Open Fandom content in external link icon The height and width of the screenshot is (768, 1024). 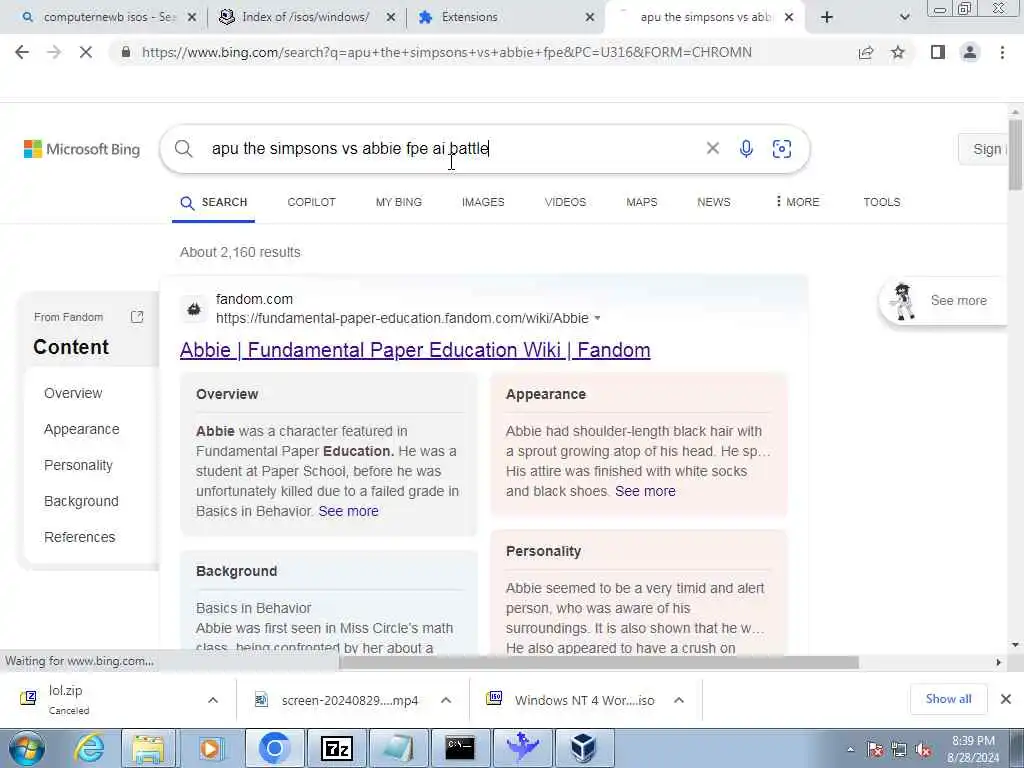(x=137, y=317)
